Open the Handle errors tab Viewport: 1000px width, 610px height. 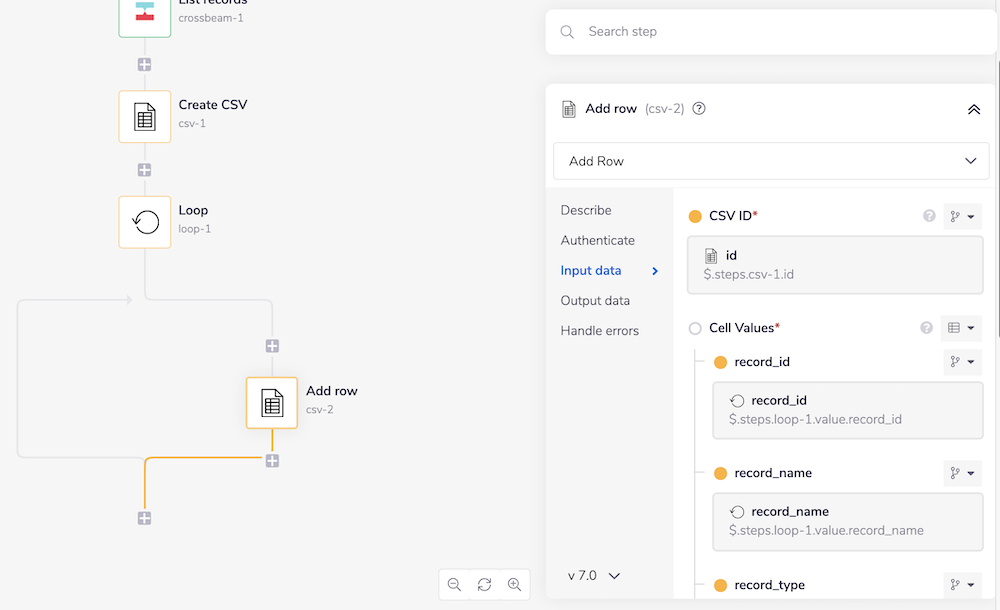(599, 330)
